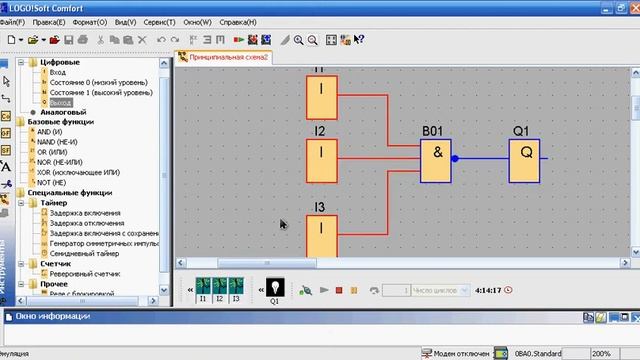
Task: Select the Co constants tool in sidebar
Action: coord(5,116)
